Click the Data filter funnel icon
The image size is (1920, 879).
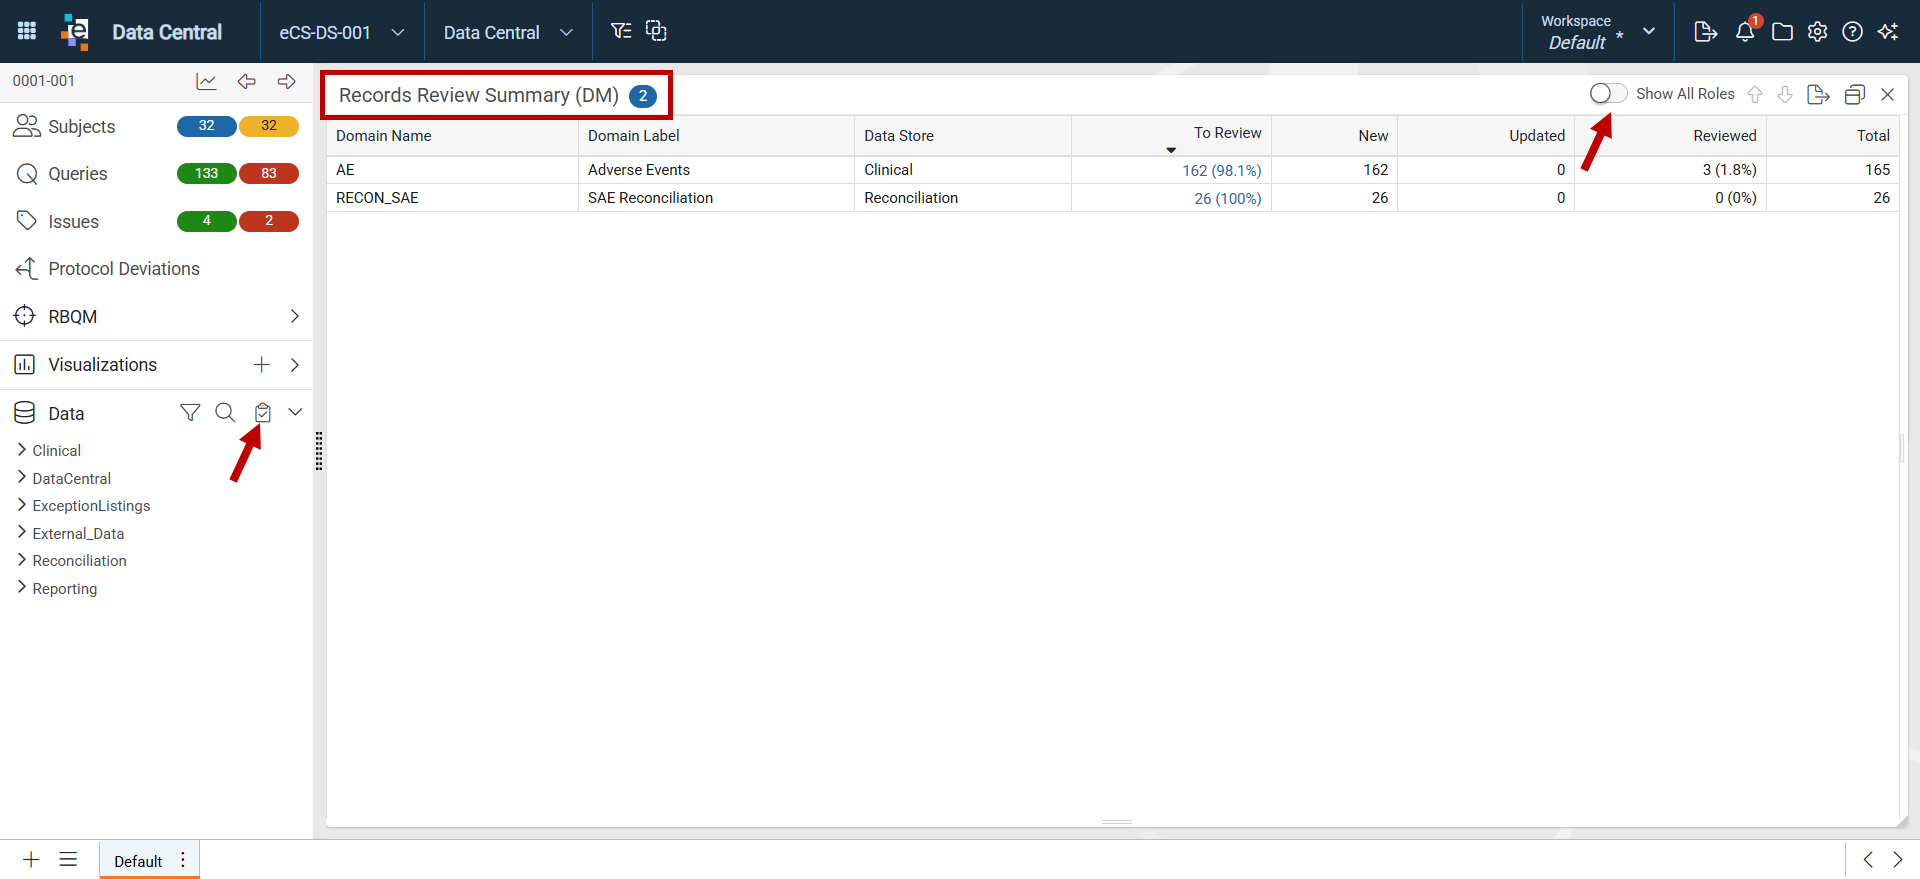(x=190, y=412)
